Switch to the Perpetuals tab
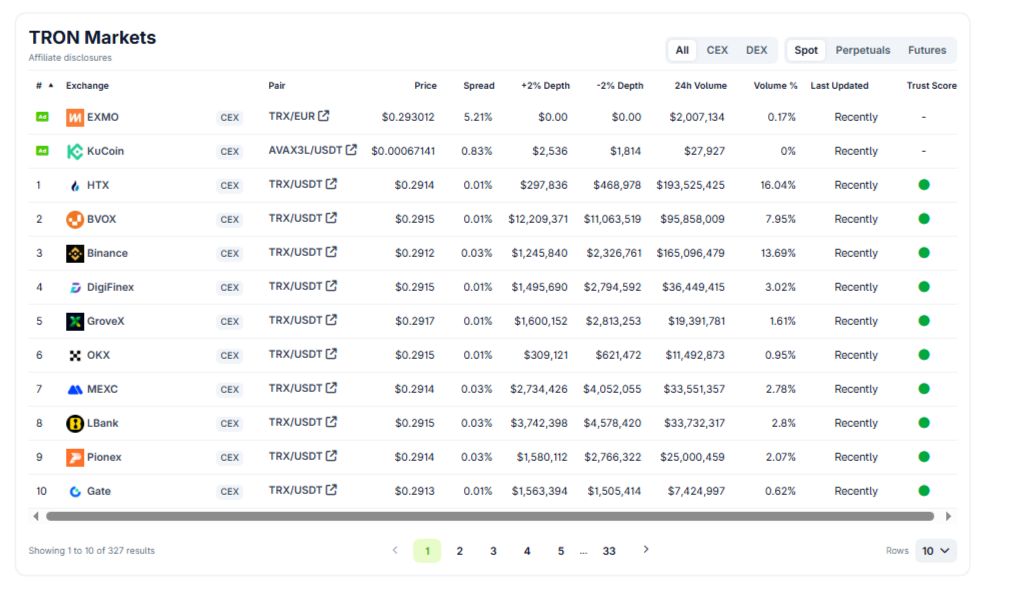 coord(862,50)
